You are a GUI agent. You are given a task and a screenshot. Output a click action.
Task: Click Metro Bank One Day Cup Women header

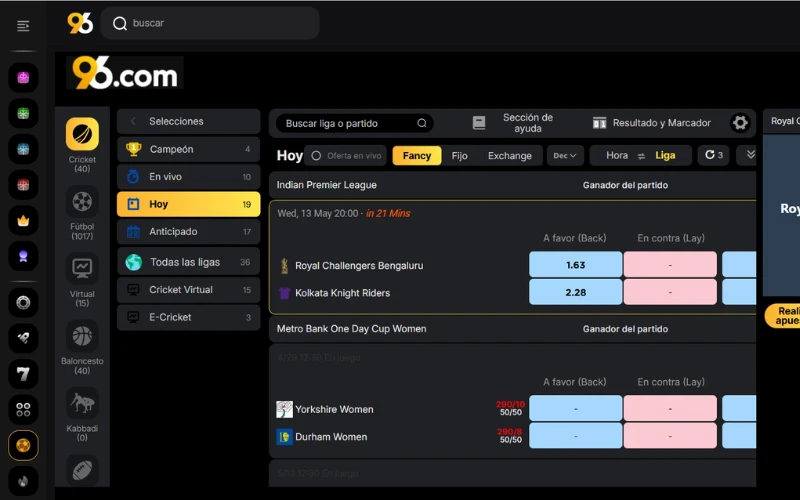pos(351,329)
